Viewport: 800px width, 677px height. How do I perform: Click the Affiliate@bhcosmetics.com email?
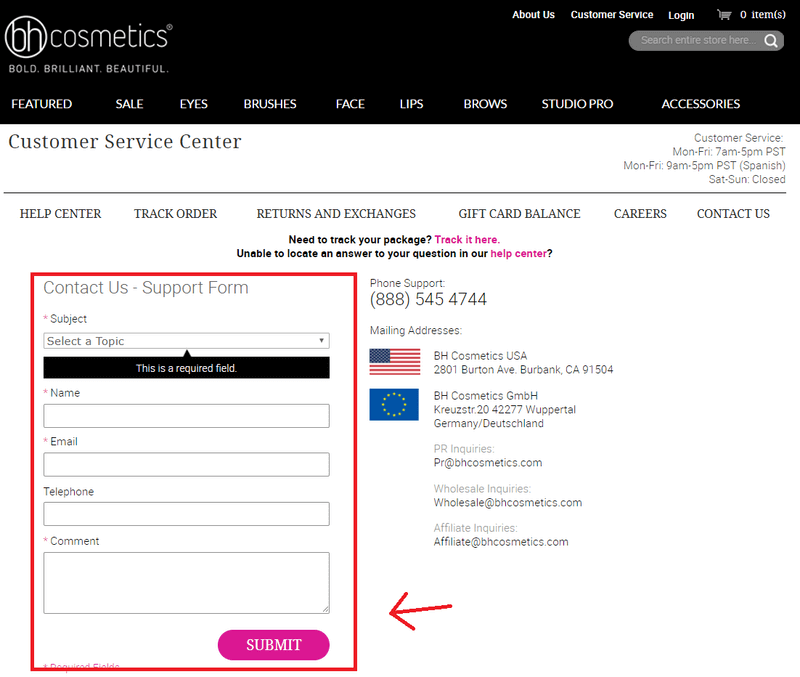[501, 542]
